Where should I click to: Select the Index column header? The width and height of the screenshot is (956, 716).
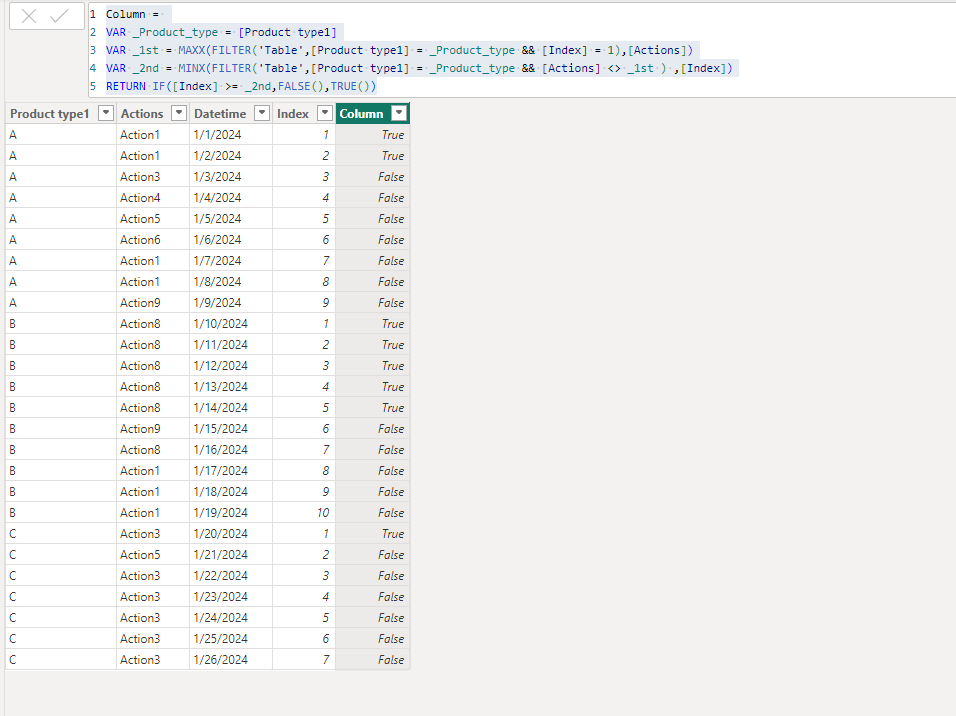[293, 113]
